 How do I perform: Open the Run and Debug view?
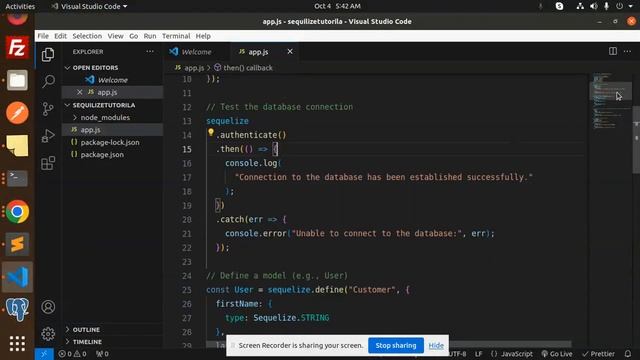click(x=48, y=136)
